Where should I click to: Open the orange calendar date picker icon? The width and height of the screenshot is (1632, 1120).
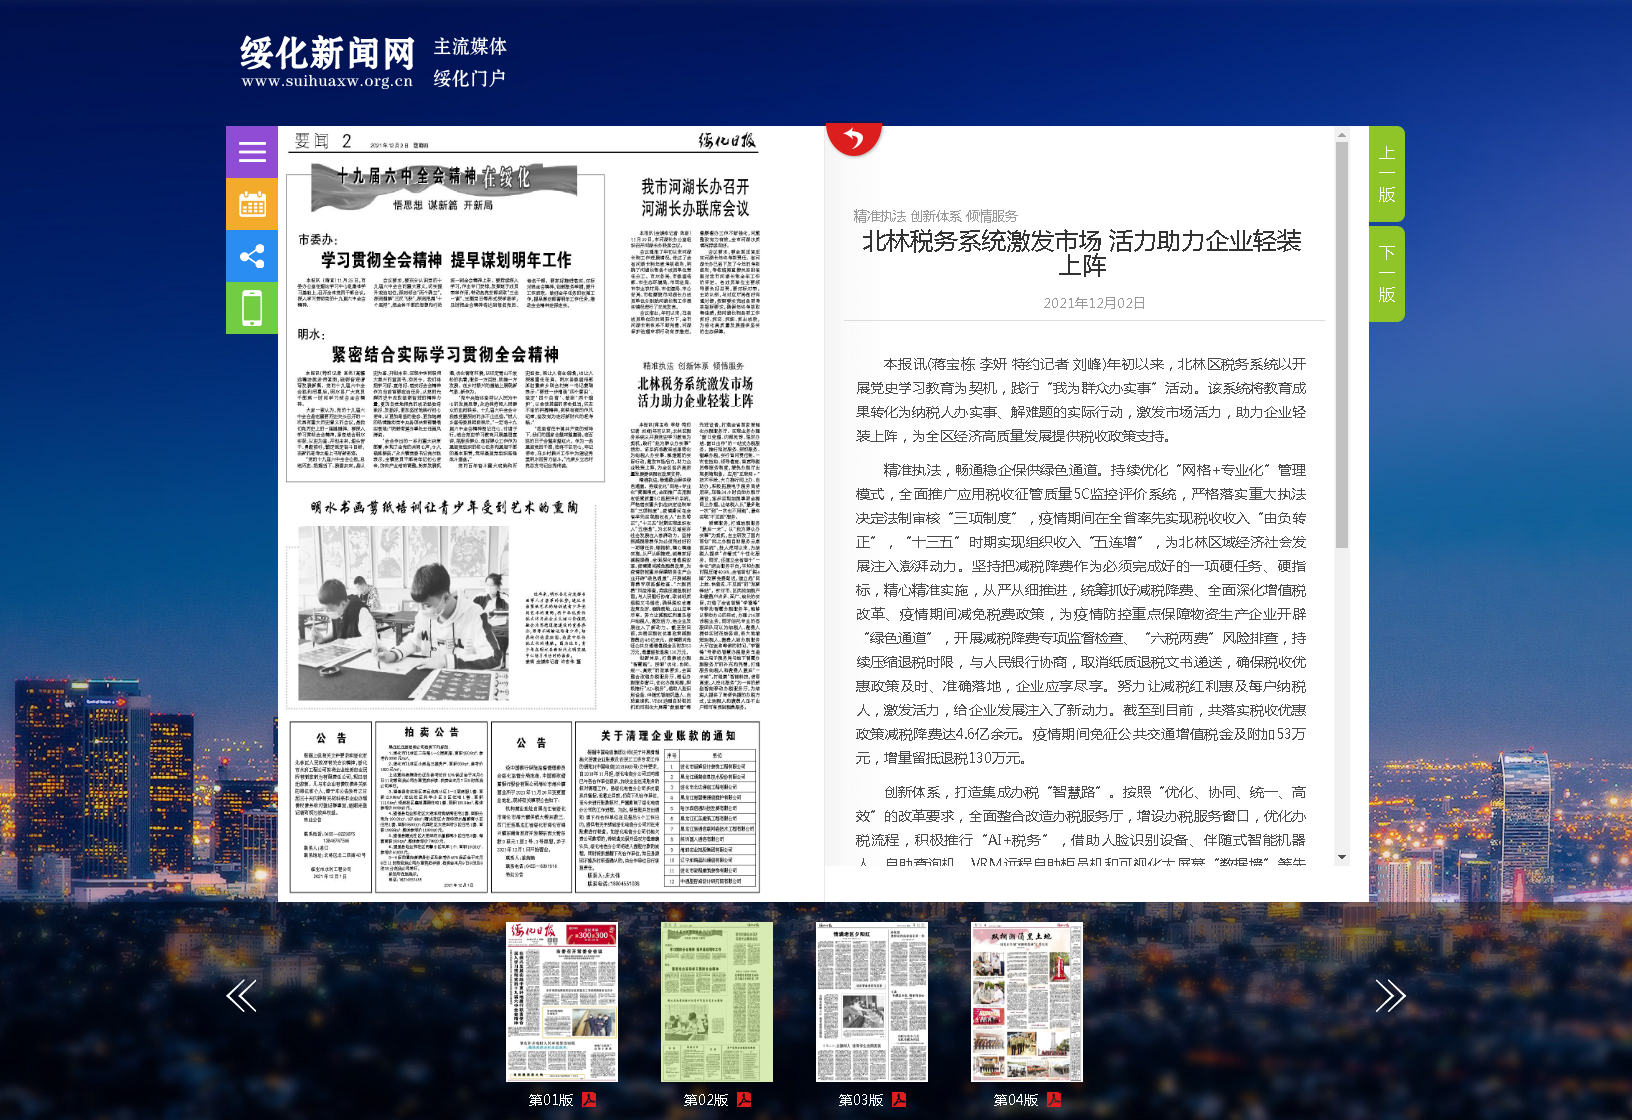pyautogui.click(x=252, y=204)
